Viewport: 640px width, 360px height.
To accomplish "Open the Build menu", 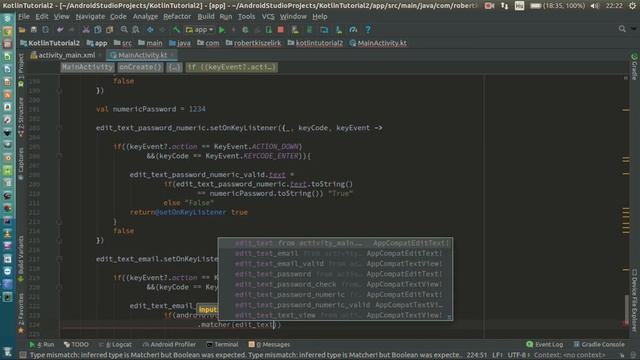I will pos(206,17).
